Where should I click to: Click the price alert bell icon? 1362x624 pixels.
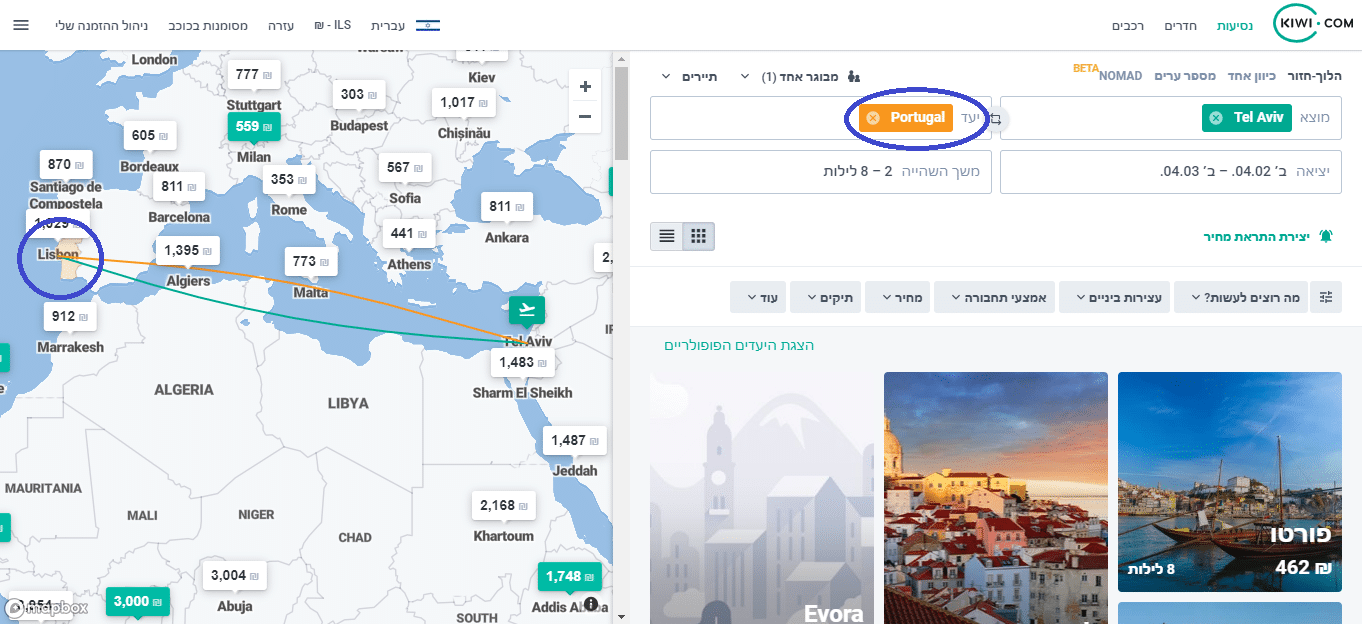coord(1326,237)
